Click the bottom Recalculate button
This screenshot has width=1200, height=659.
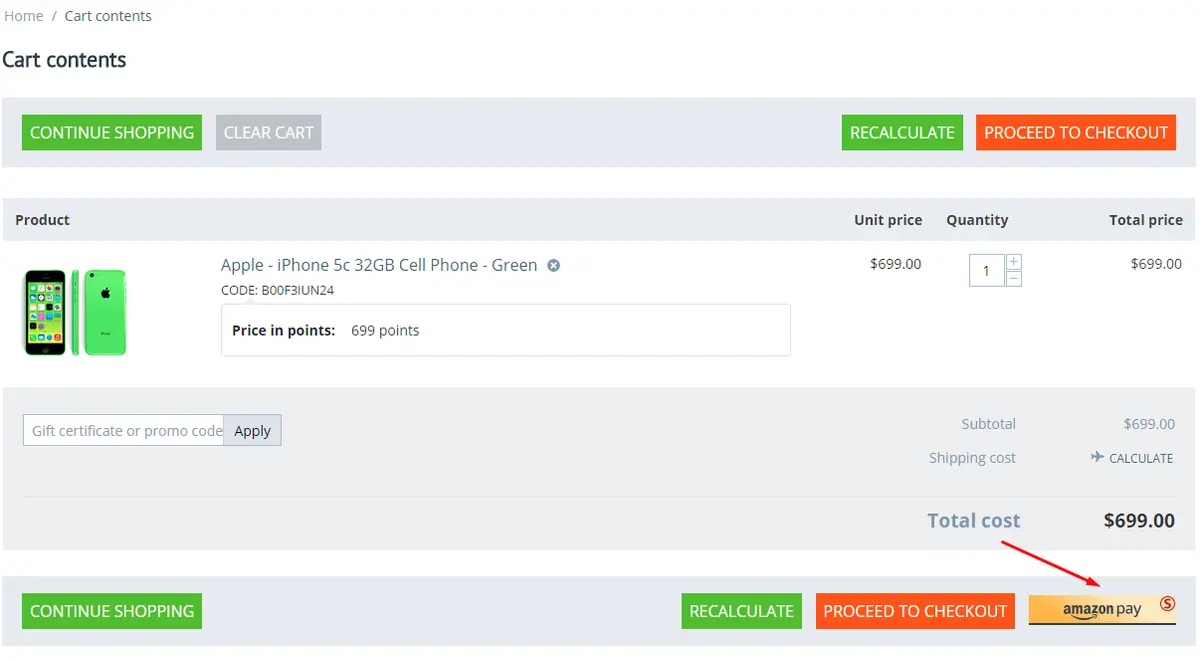741,611
